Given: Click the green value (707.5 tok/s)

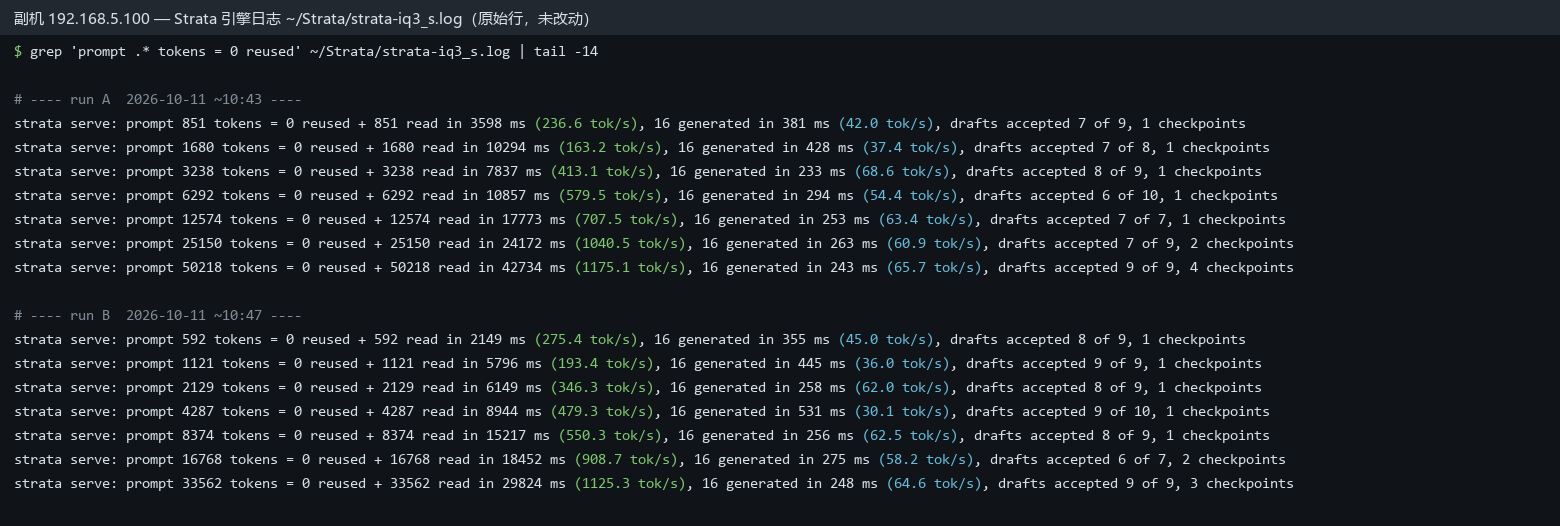Looking at the screenshot, I should pyautogui.click(x=626, y=220).
